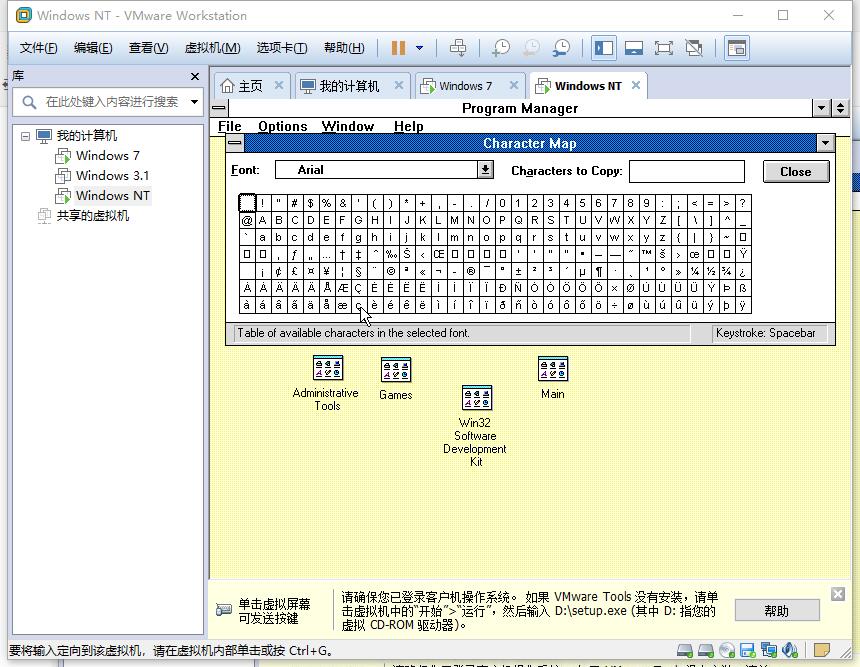Select the £ pound sign cell
The width and height of the screenshot is (860, 667).
pos(295,271)
